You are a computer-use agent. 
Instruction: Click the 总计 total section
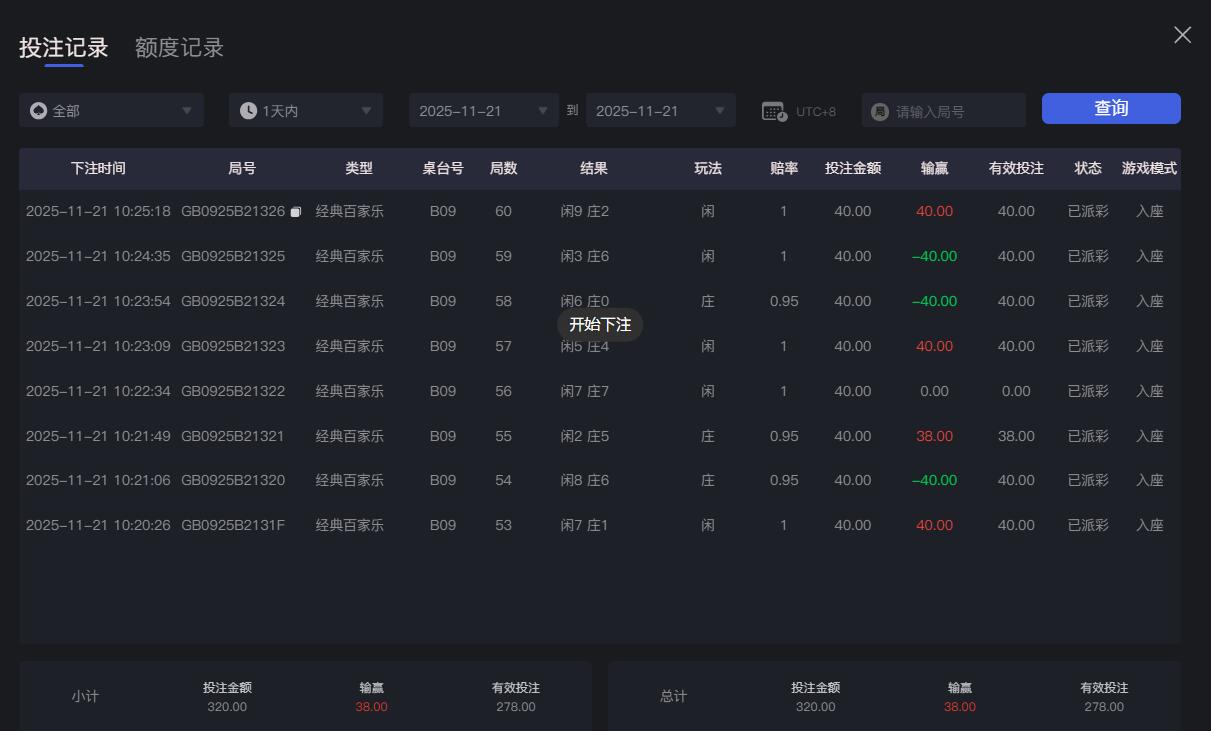click(x=673, y=696)
